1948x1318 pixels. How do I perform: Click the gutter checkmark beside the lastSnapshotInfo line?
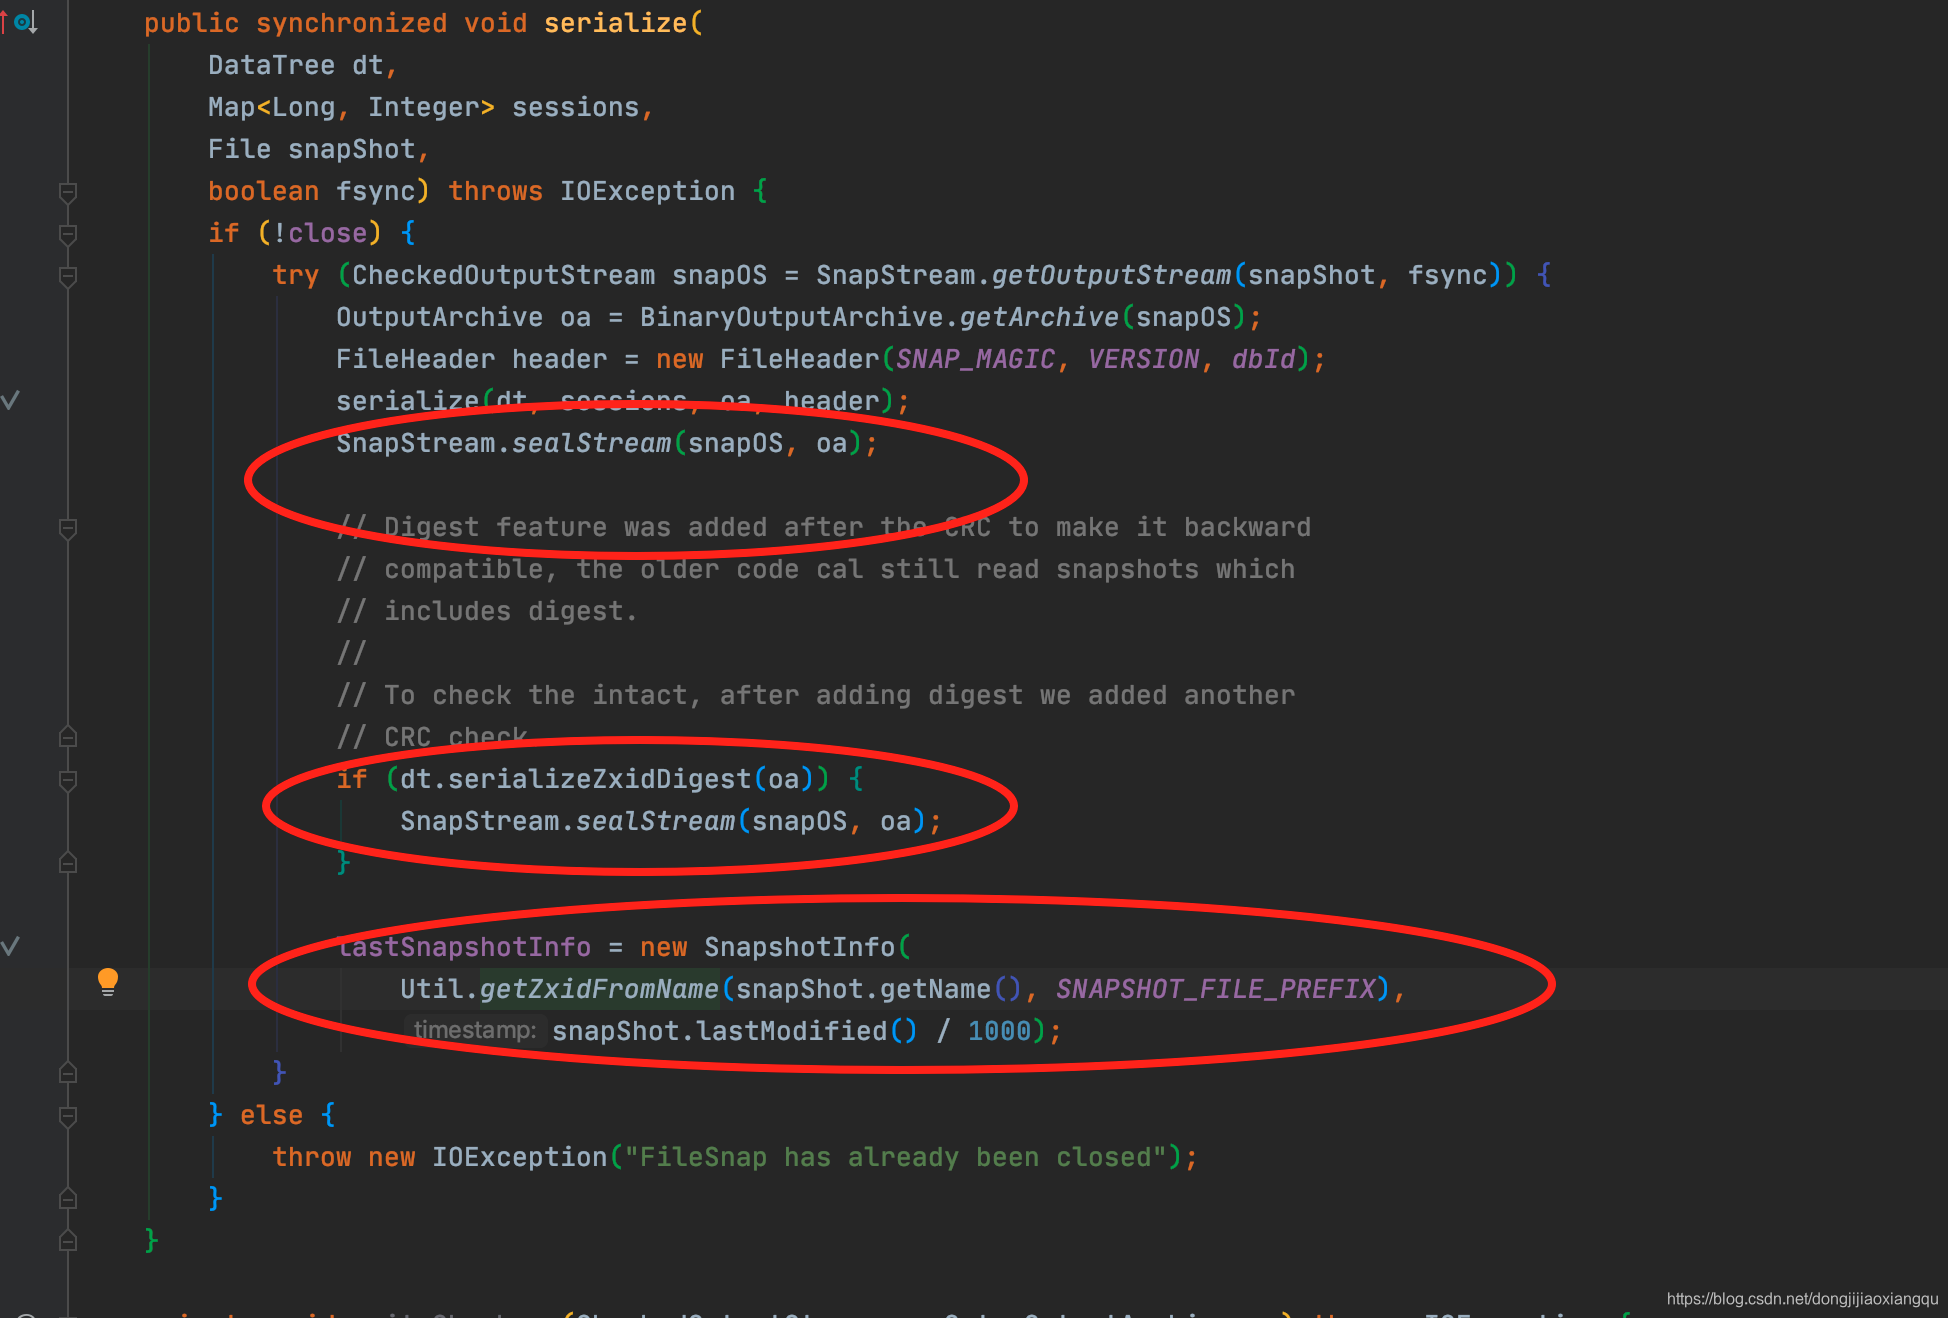(10, 946)
